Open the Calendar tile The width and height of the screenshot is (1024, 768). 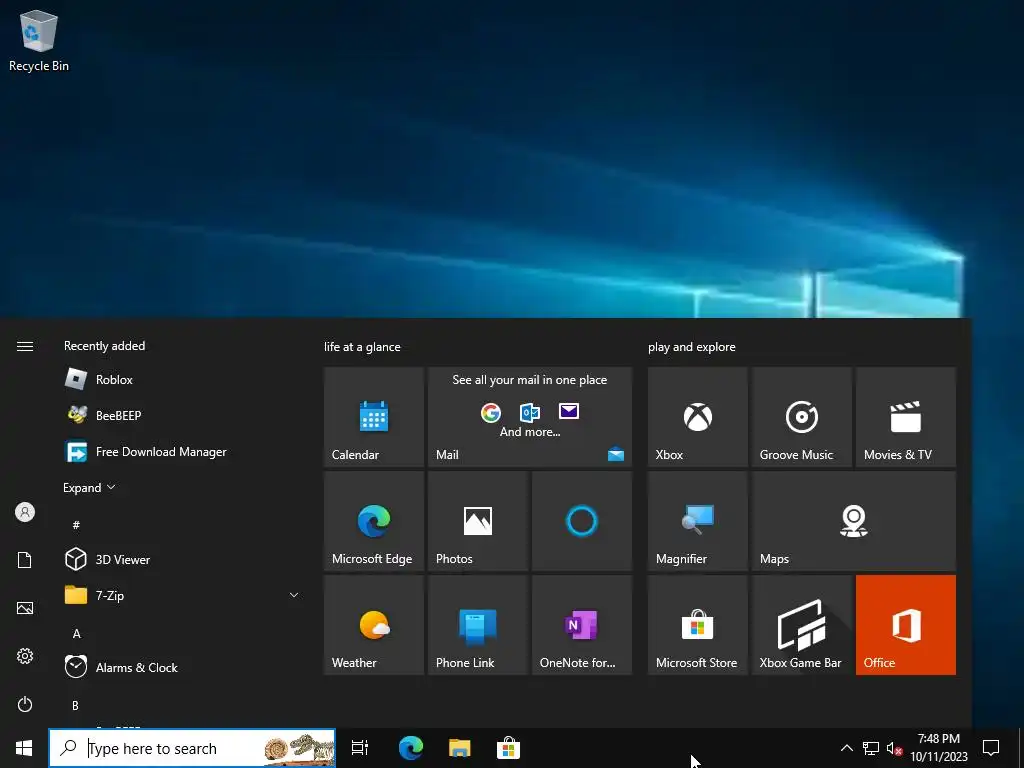pyautogui.click(x=374, y=417)
